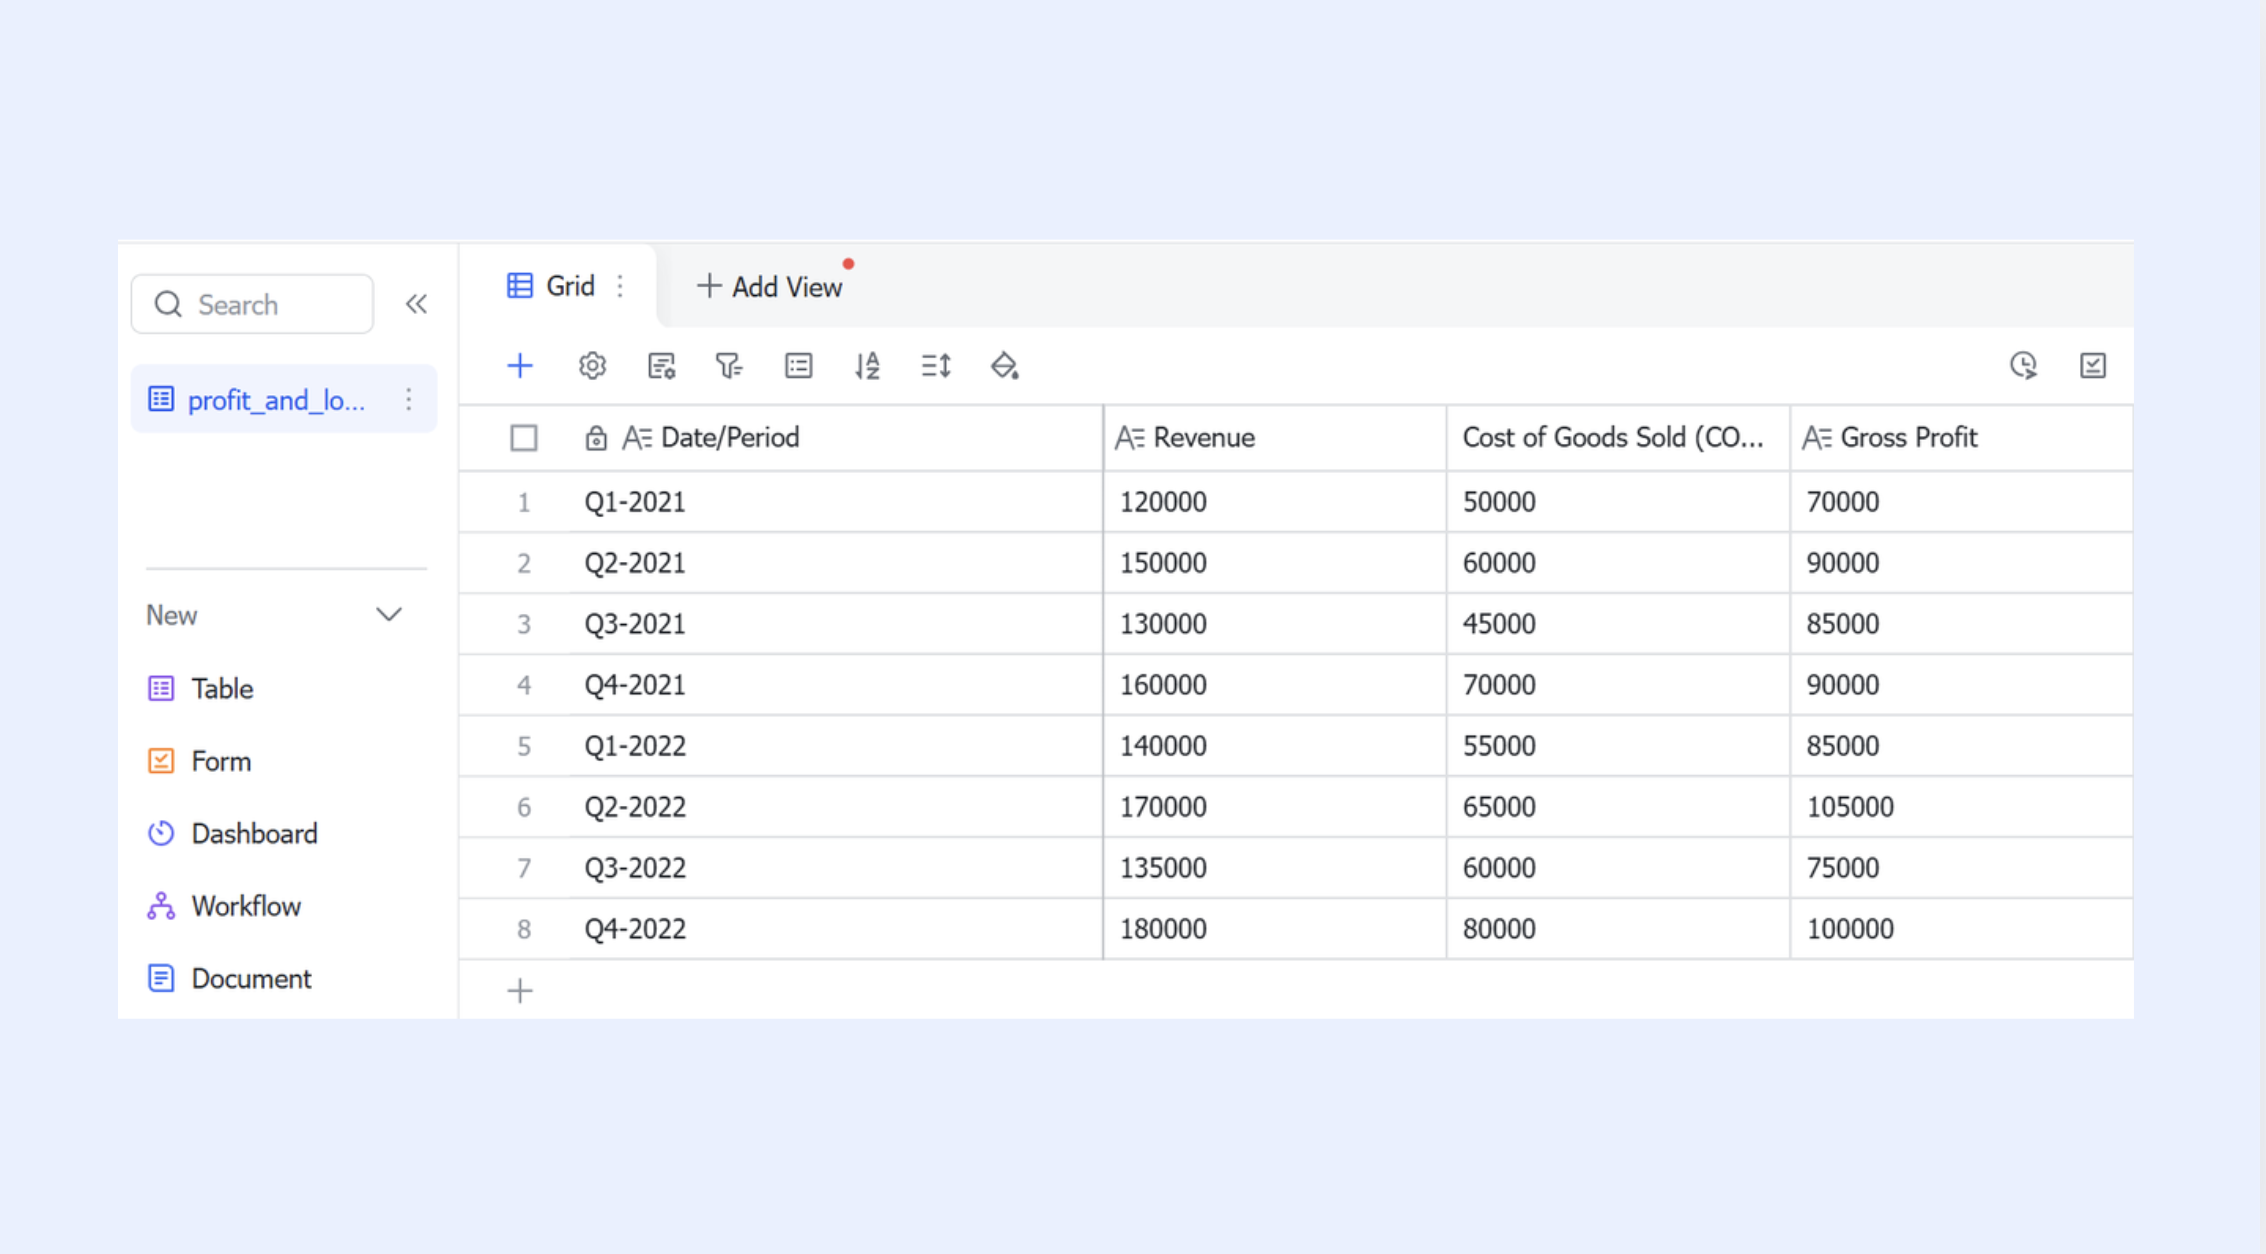The image size is (2266, 1254).
Task: Select cell Q4-2021
Action: 836,685
